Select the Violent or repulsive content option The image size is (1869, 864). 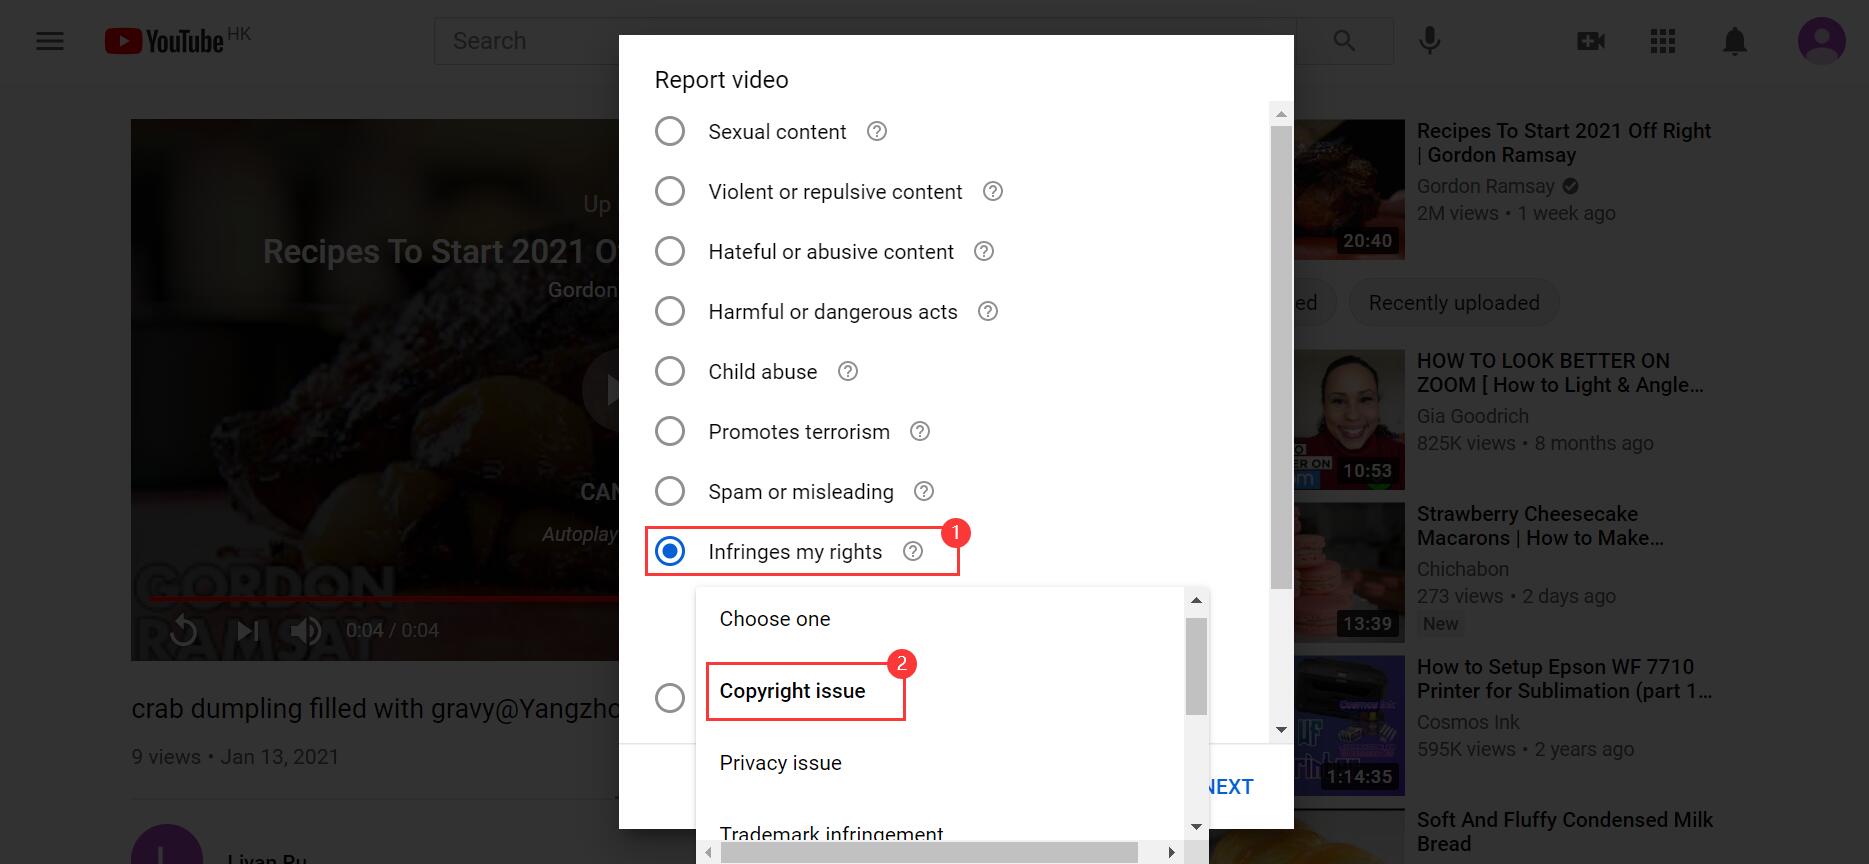tap(670, 191)
